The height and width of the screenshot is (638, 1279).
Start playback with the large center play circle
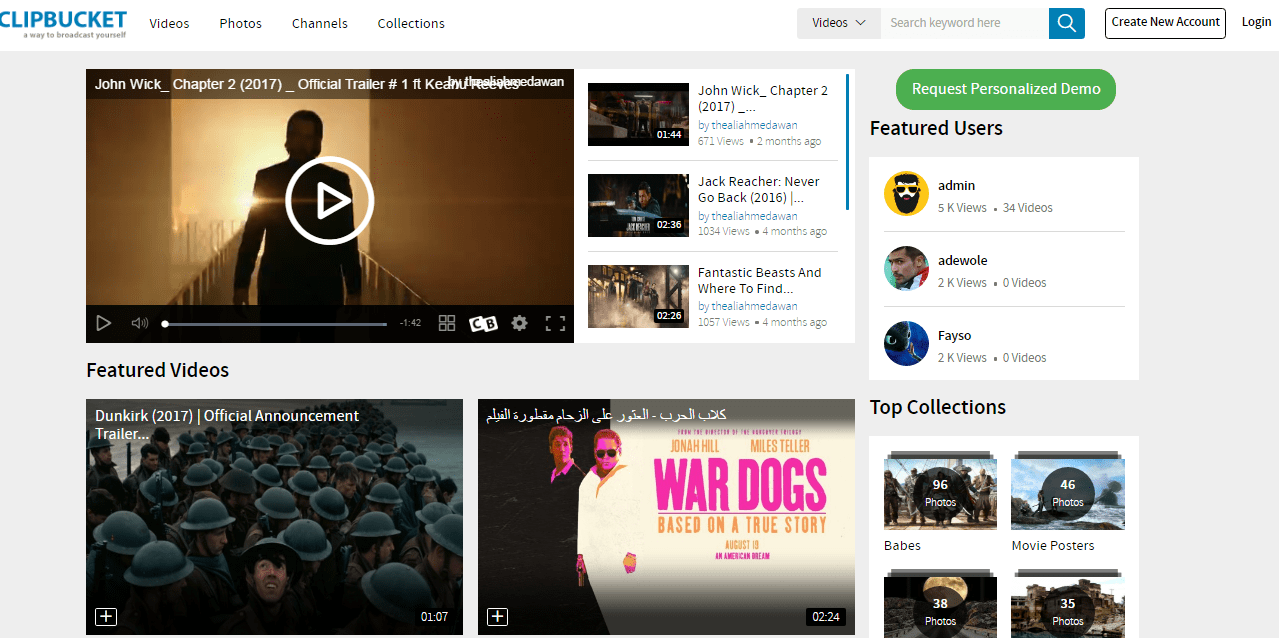coord(330,201)
